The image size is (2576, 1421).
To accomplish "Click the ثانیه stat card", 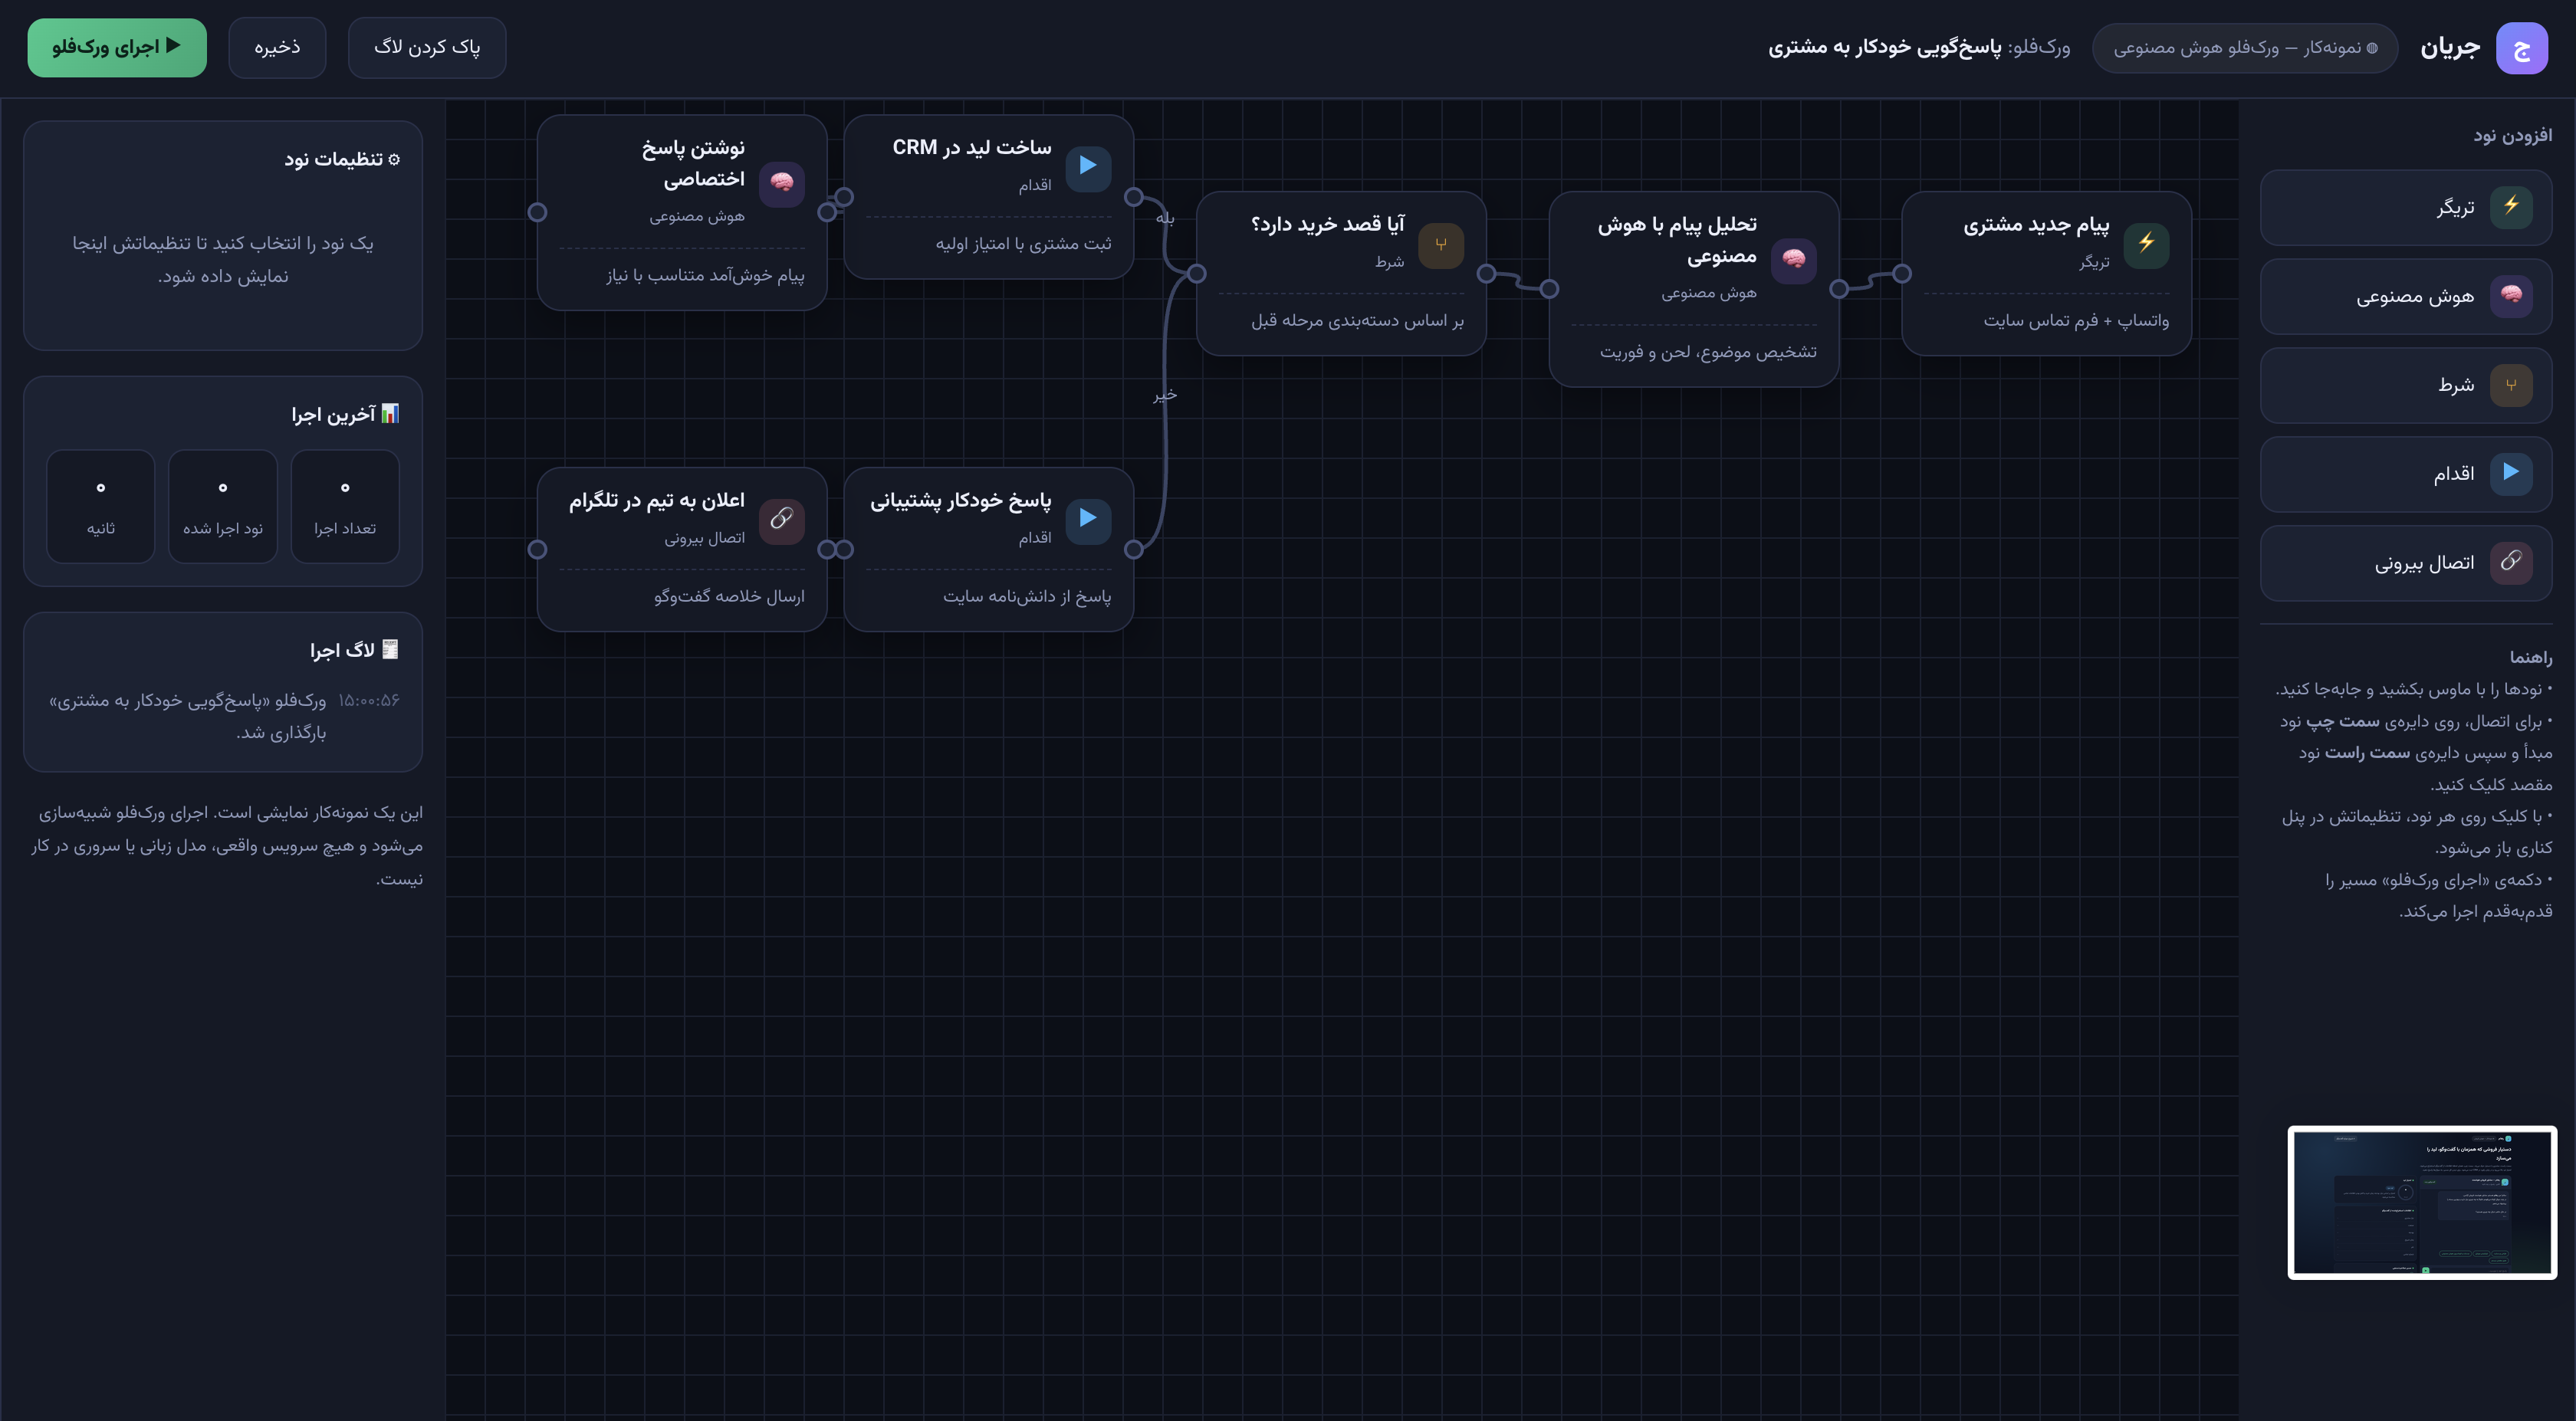I will [x=101, y=506].
